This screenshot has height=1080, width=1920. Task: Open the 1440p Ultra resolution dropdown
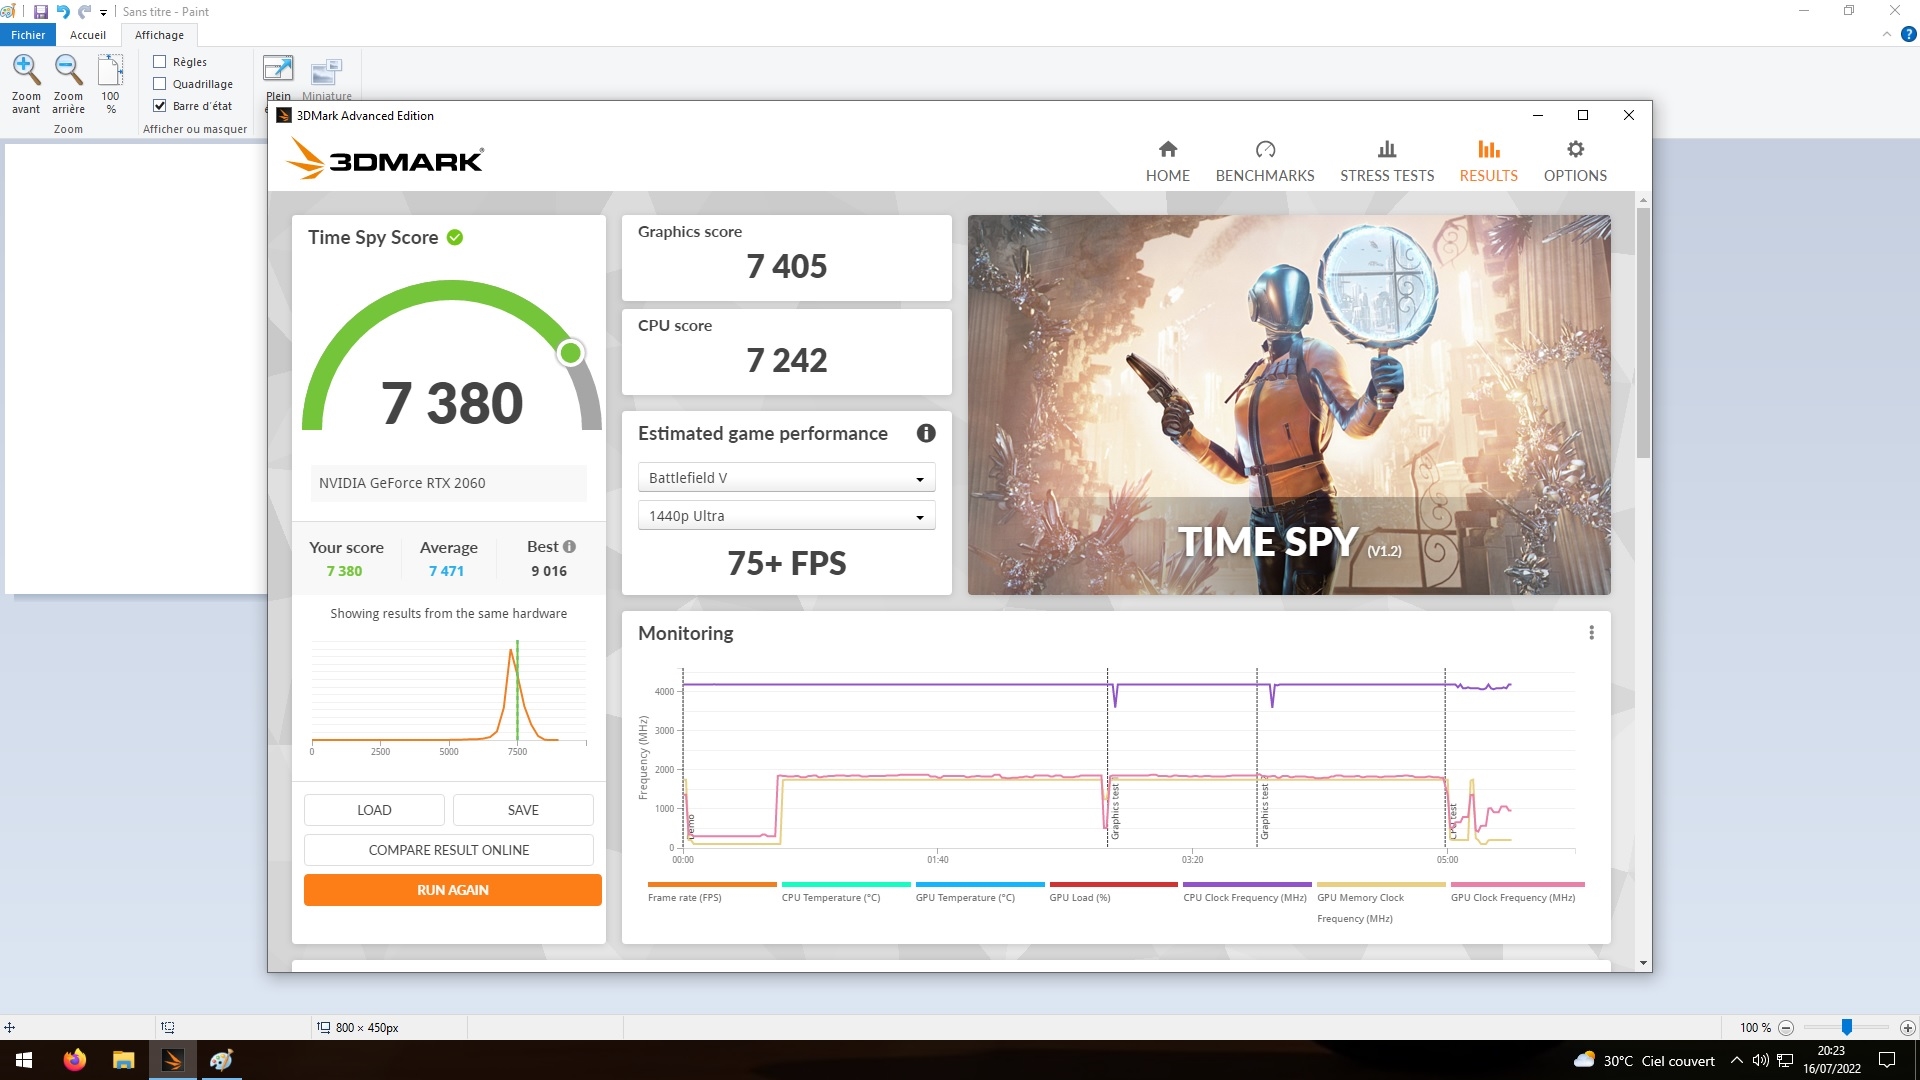click(786, 516)
